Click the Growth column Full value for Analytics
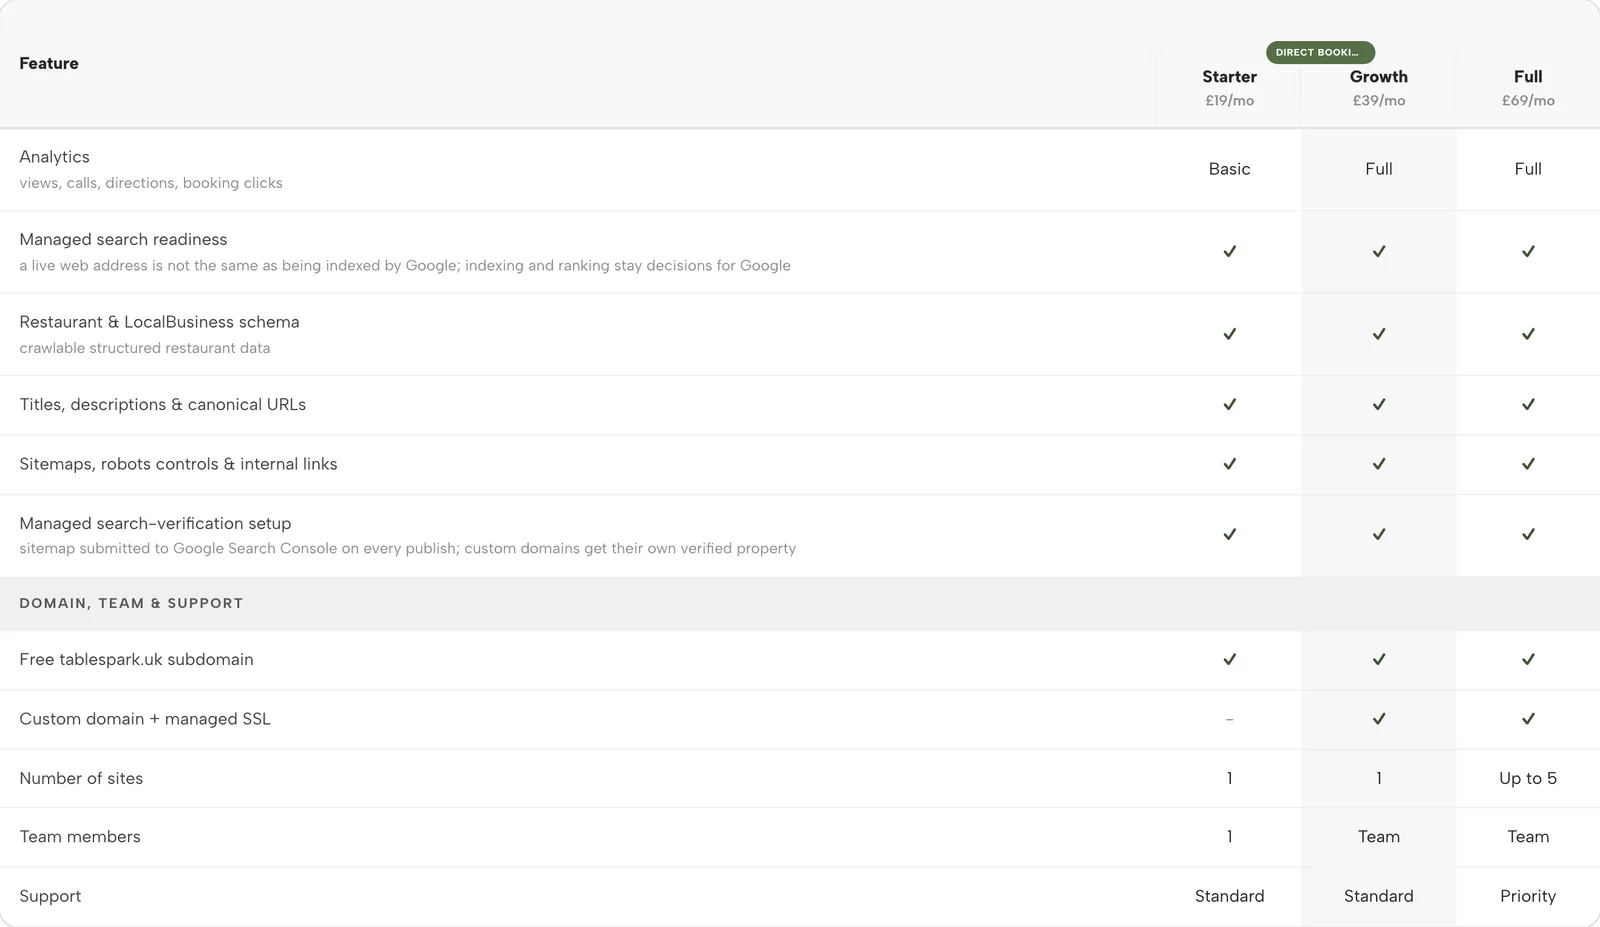 pos(1378,169)
